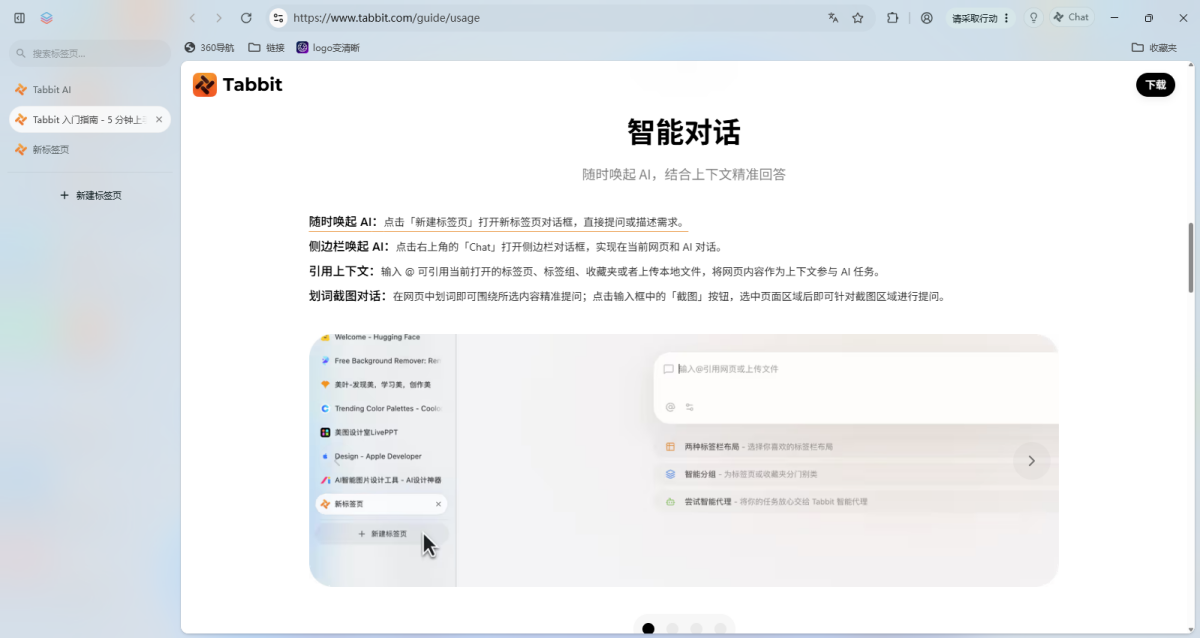
Task: Open the page translate icon
Action: click(x=833, y=18)
